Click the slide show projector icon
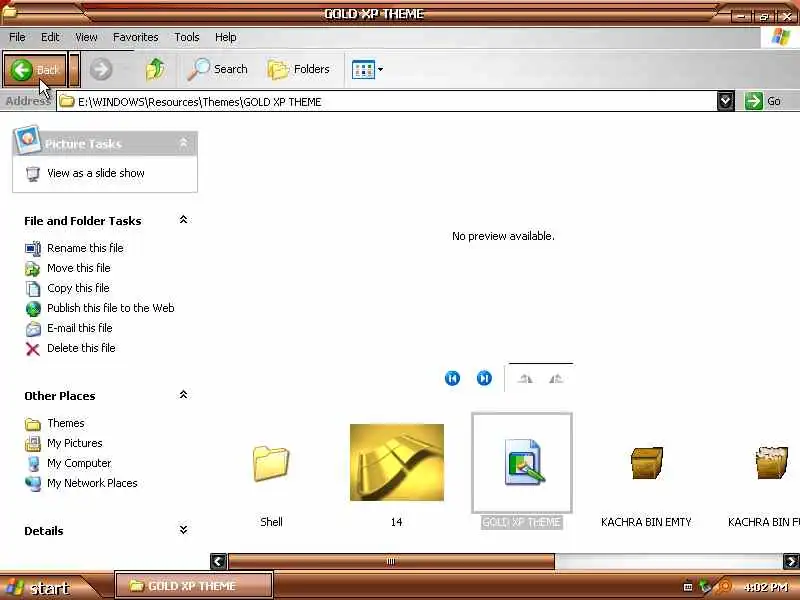 click(33, 174)
